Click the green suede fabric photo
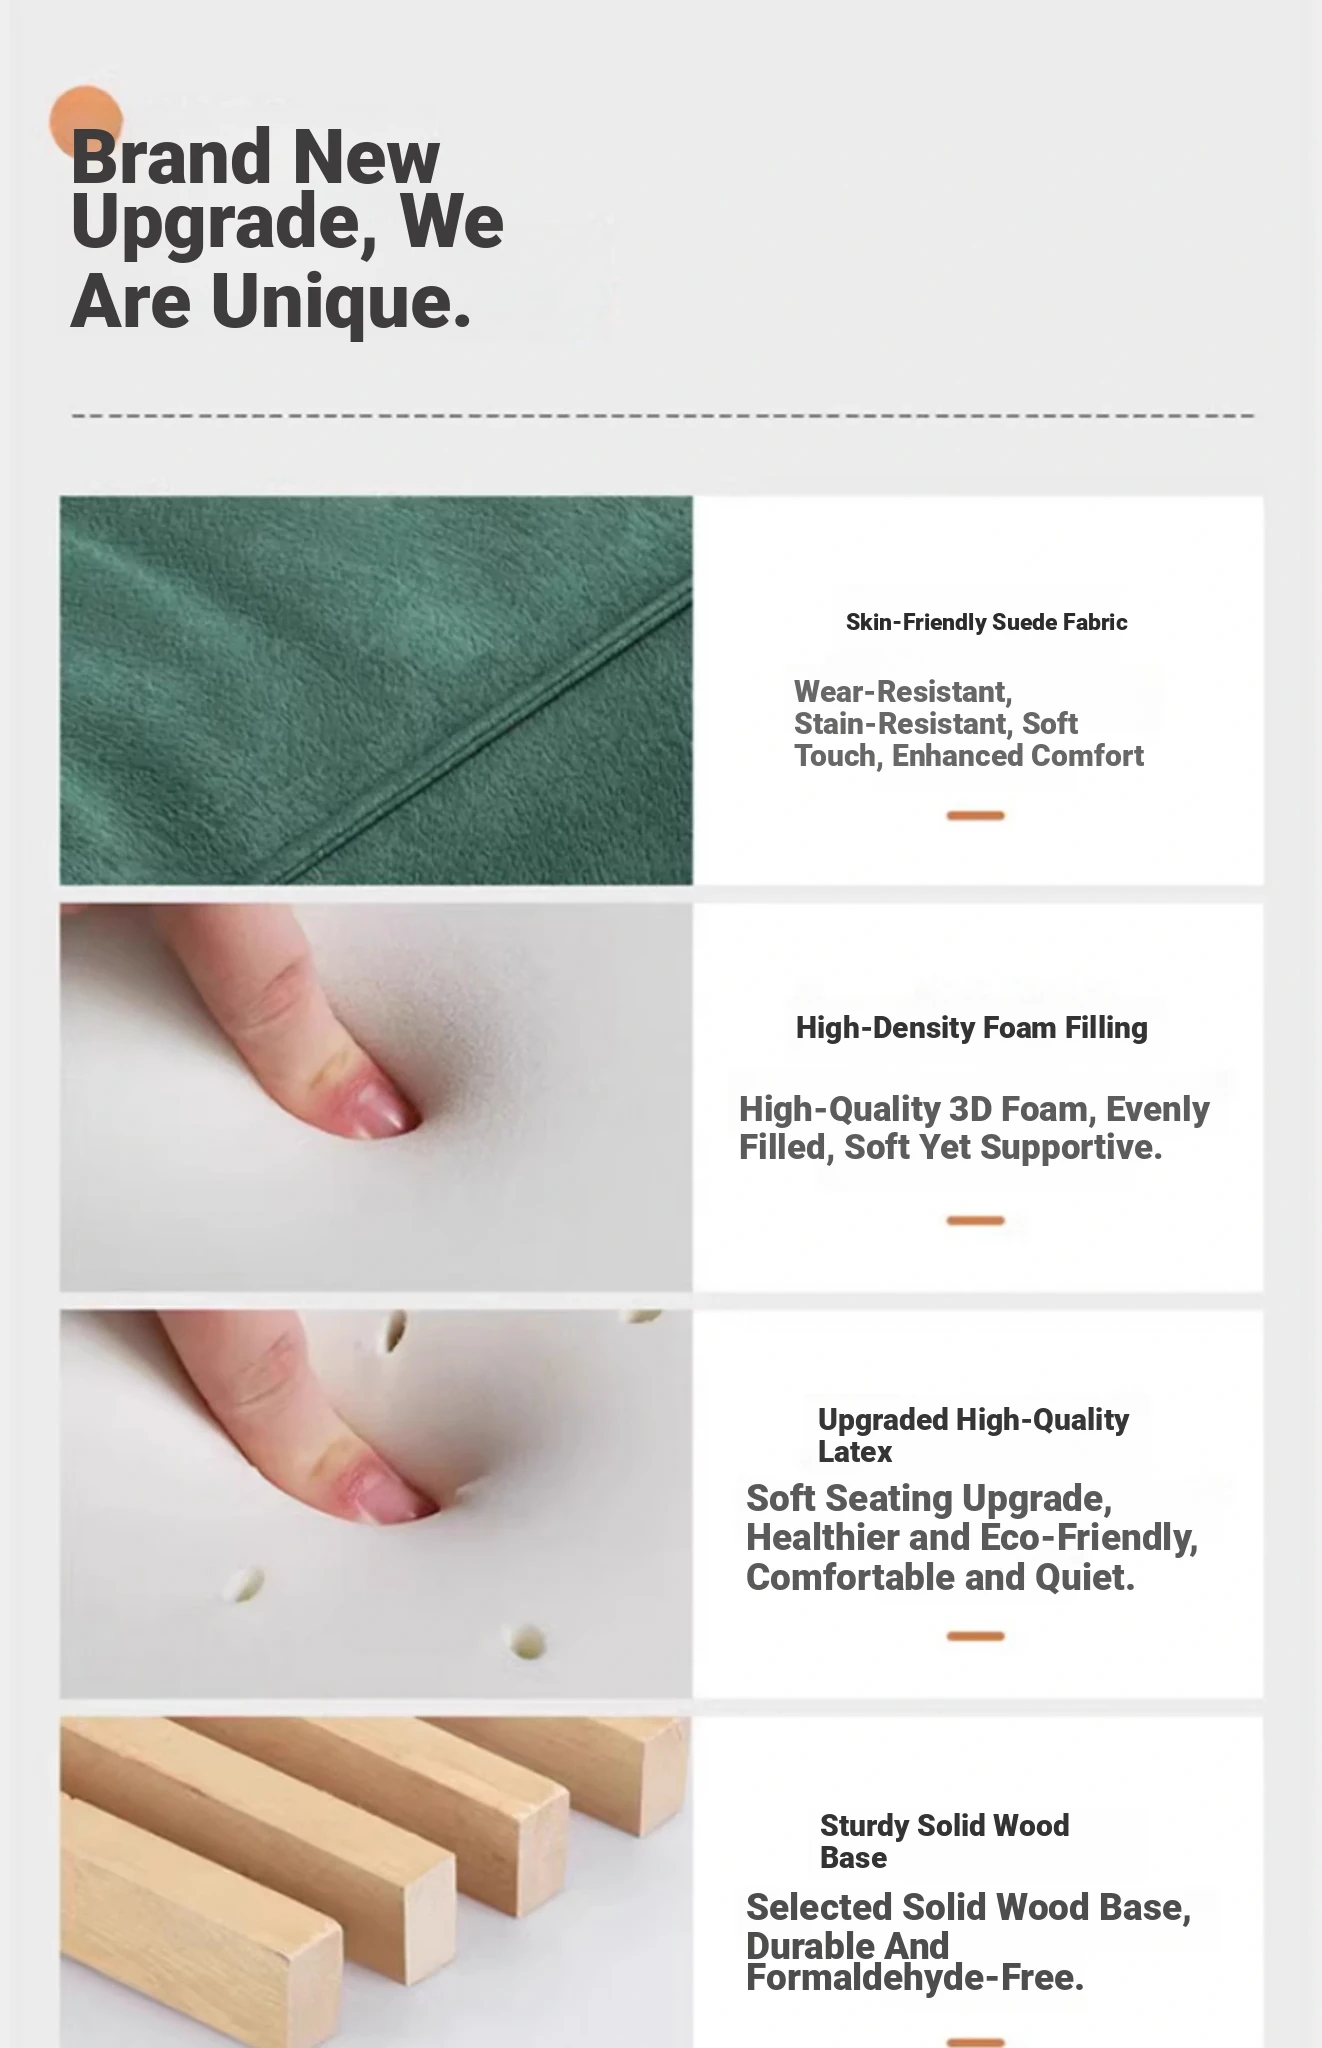 pos(376,690)
